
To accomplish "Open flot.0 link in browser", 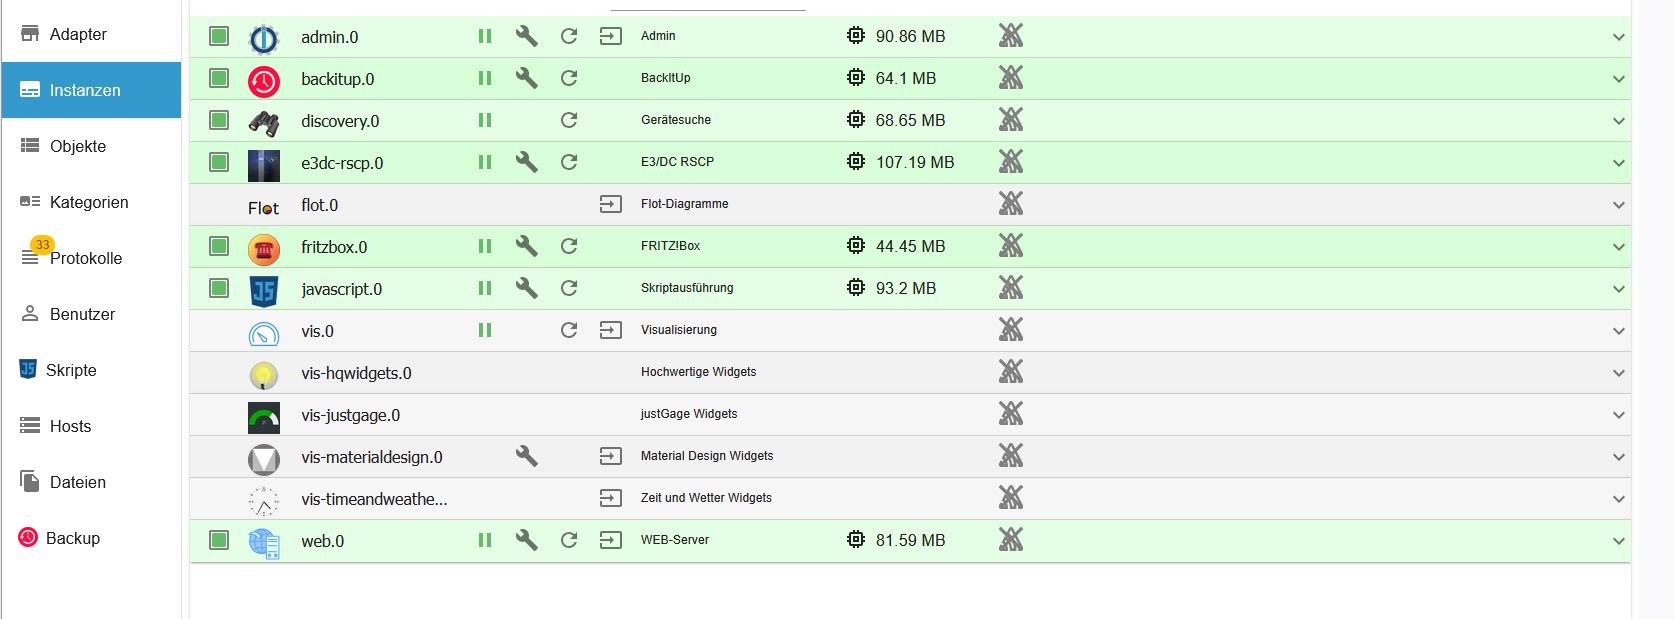I will tap(610, 205).
